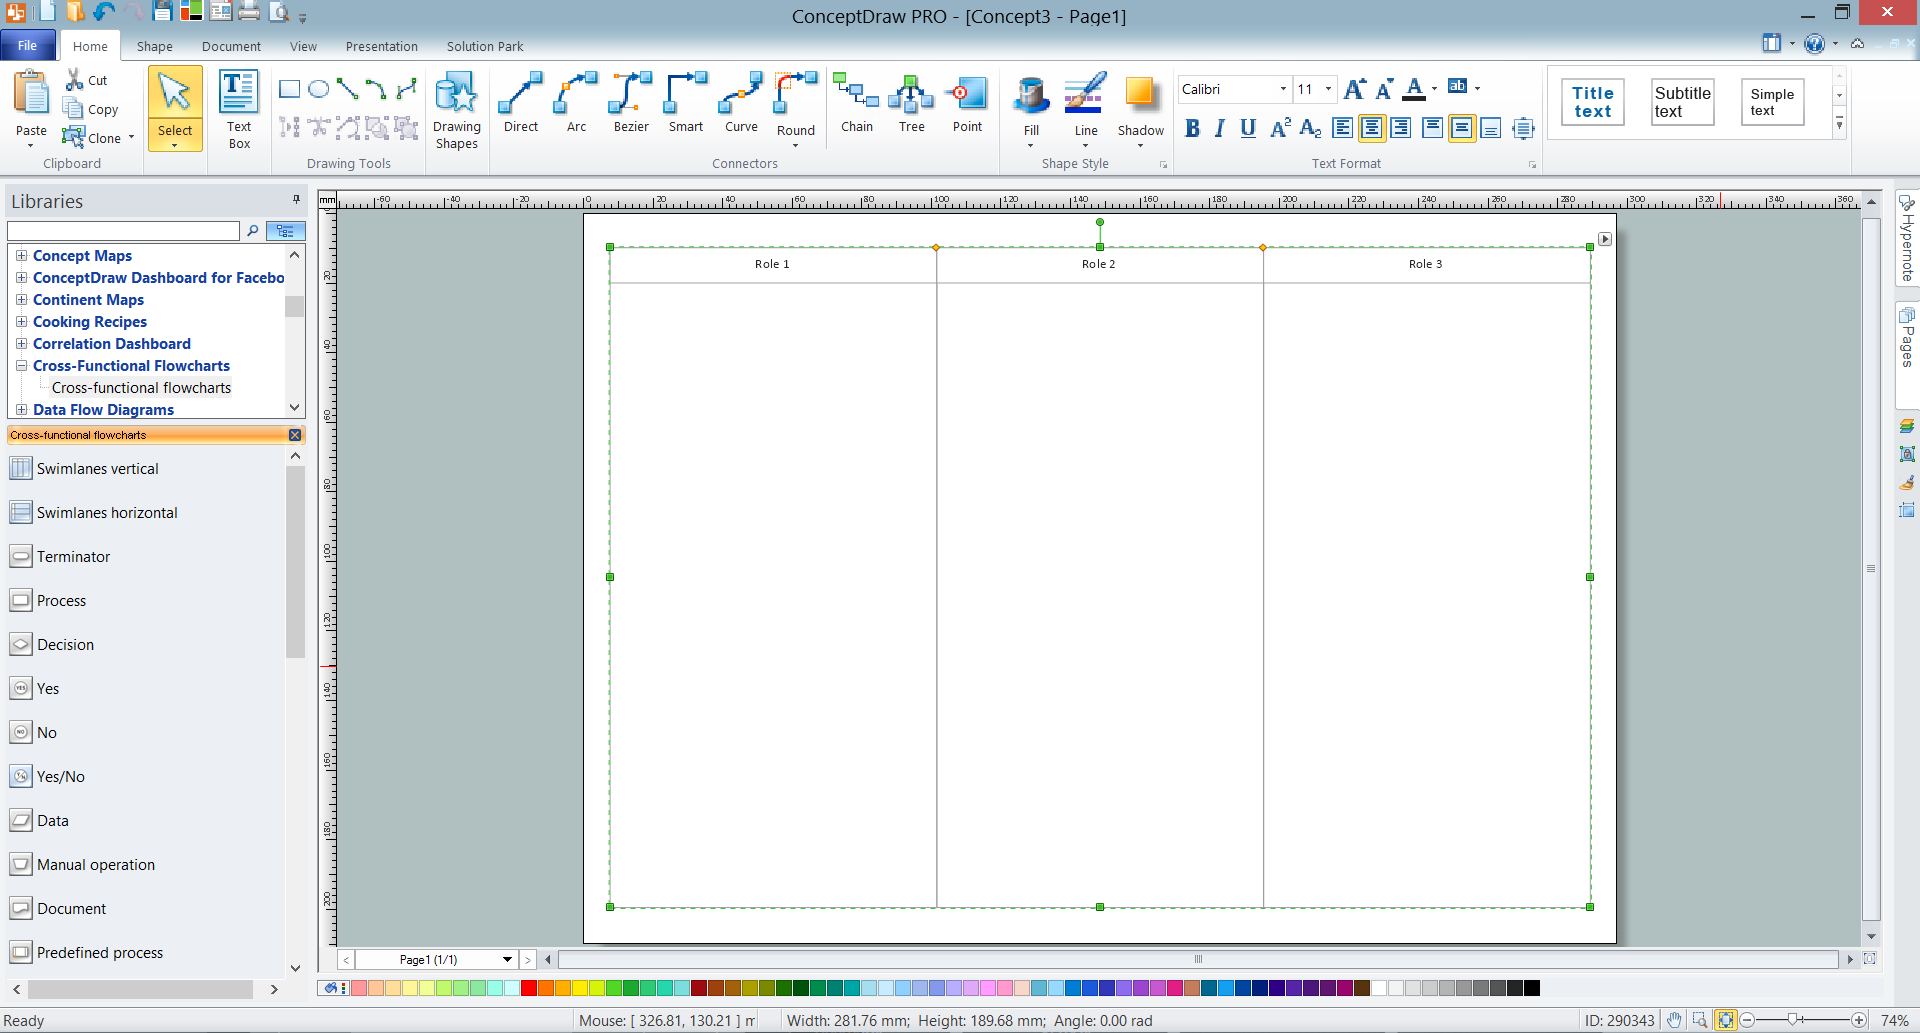Toggle Italic text formatting
Image resolution: width=1920 pixels, height=1033 pixels.
point(1219,128)
